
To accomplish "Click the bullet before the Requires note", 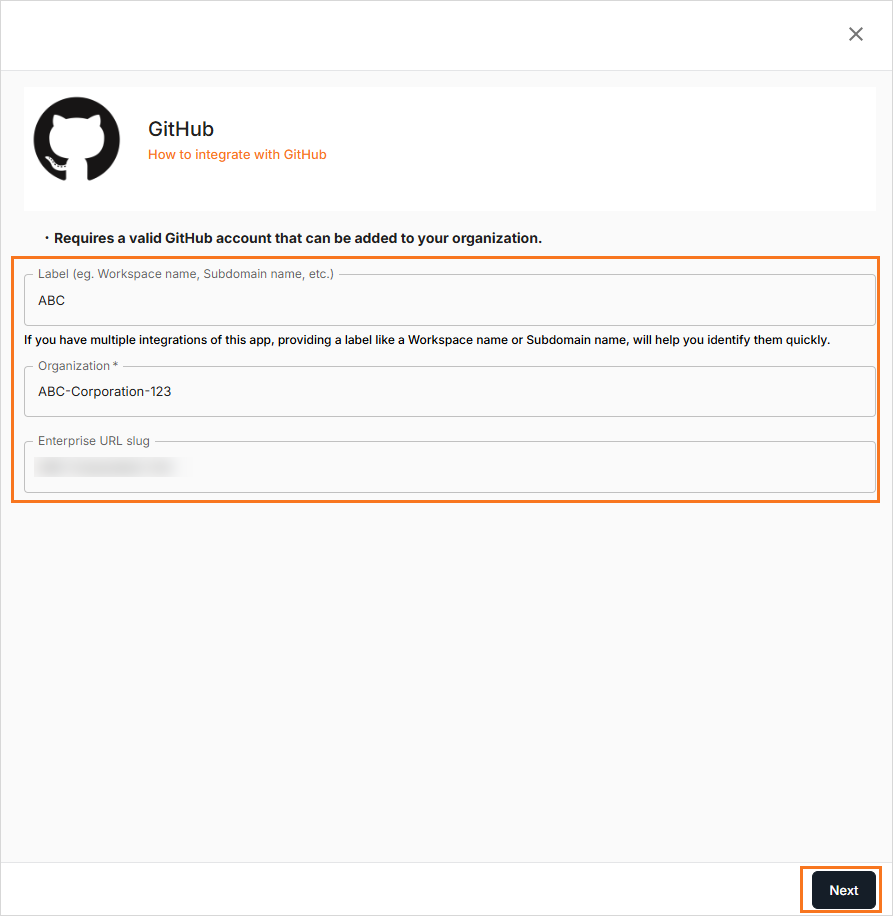I will click(x=47, y=238).
